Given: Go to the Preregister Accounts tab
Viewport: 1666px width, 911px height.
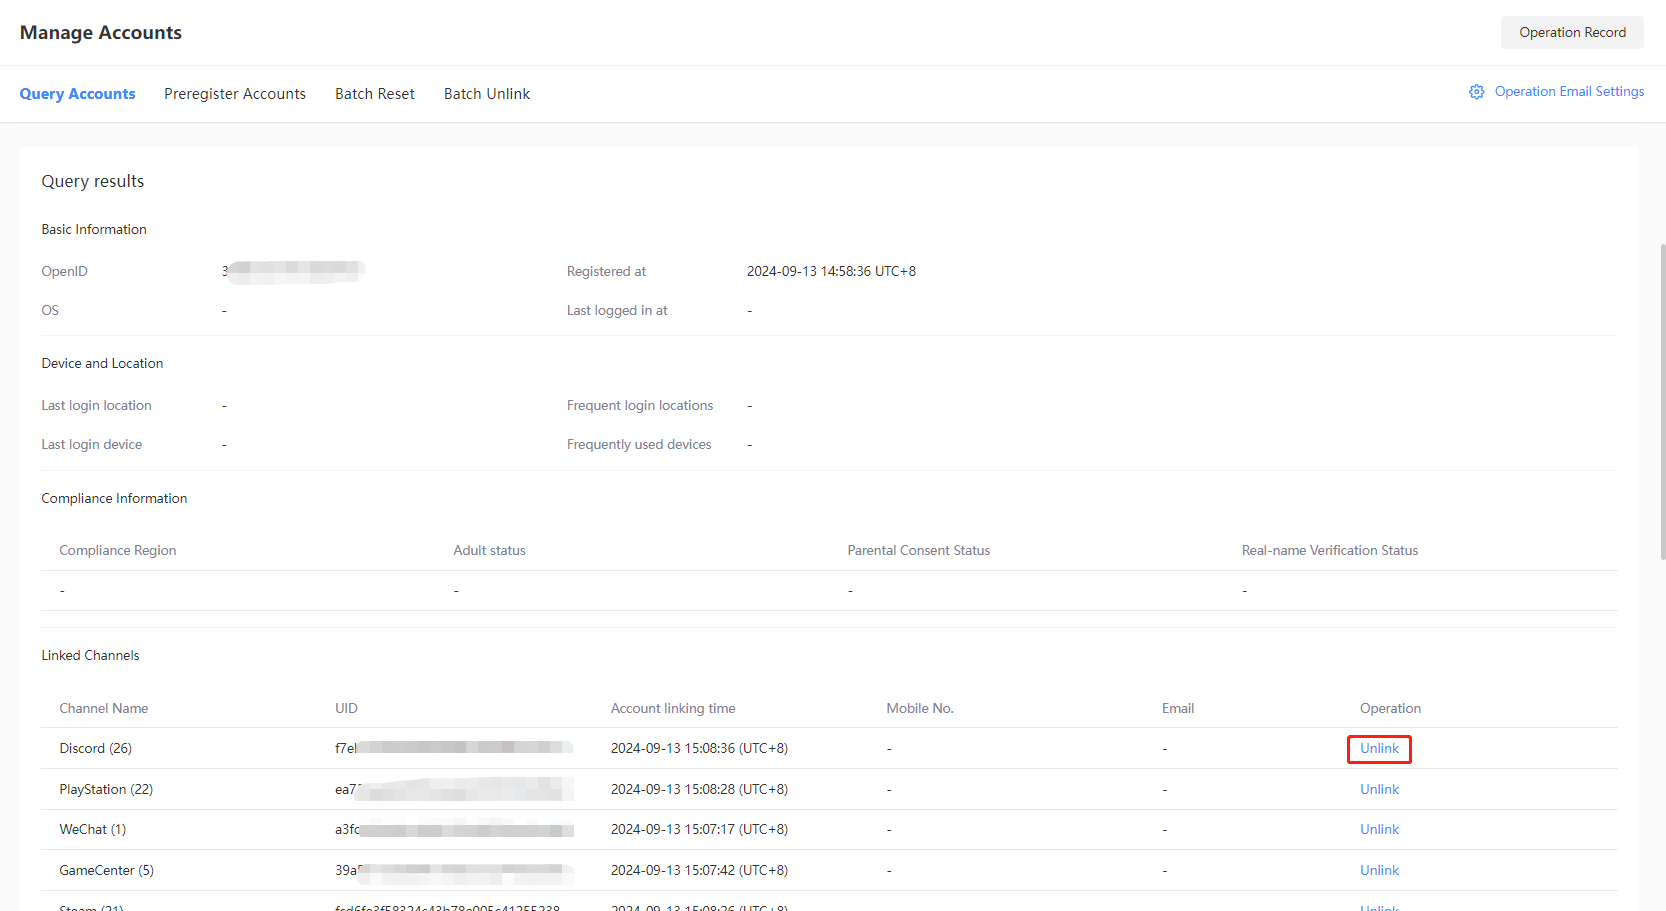Looking at the screenshot, I should [235, 94].
